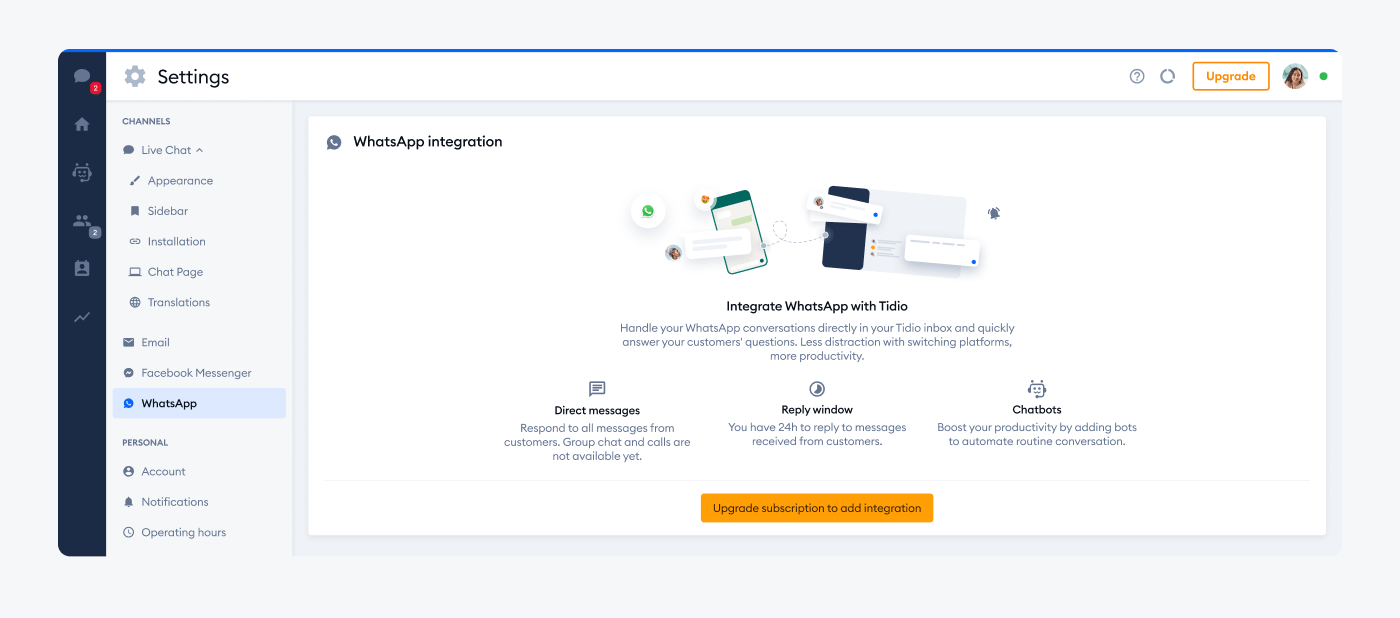Click Upgrade subscription to add integration
This screenshot has width=1400, height=618.
point(817,508)
